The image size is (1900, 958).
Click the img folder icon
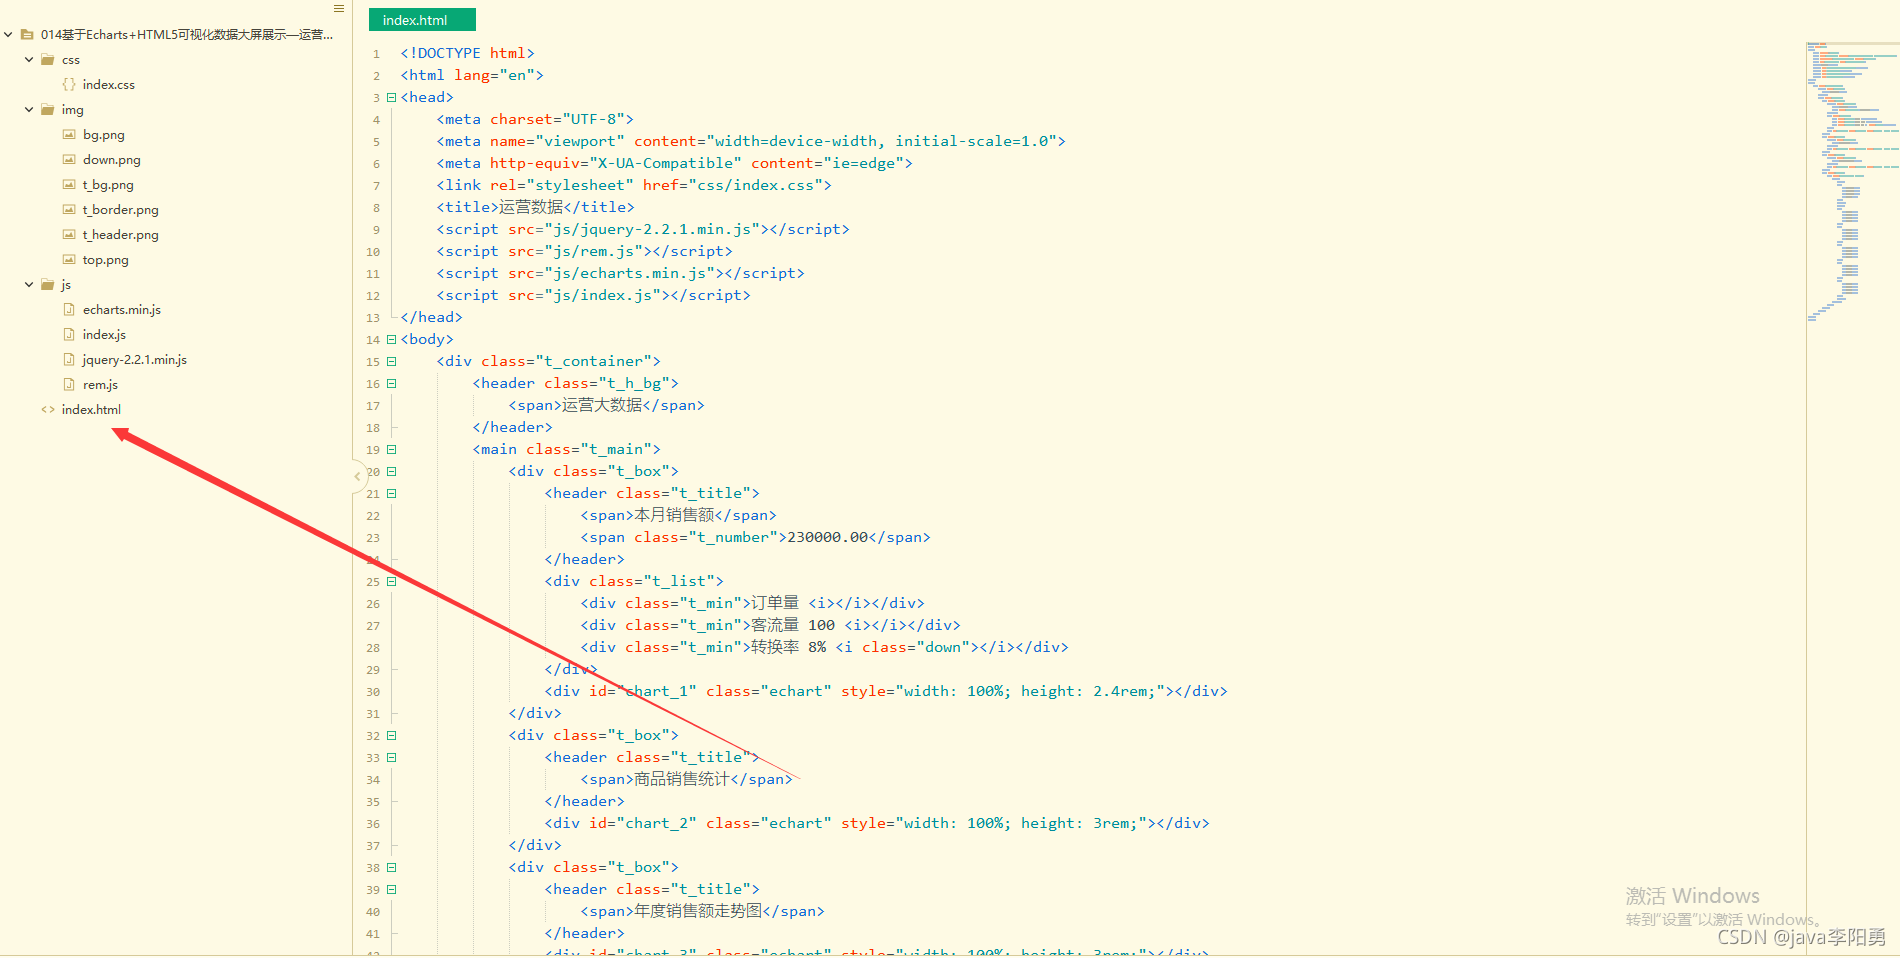point(48,109)
